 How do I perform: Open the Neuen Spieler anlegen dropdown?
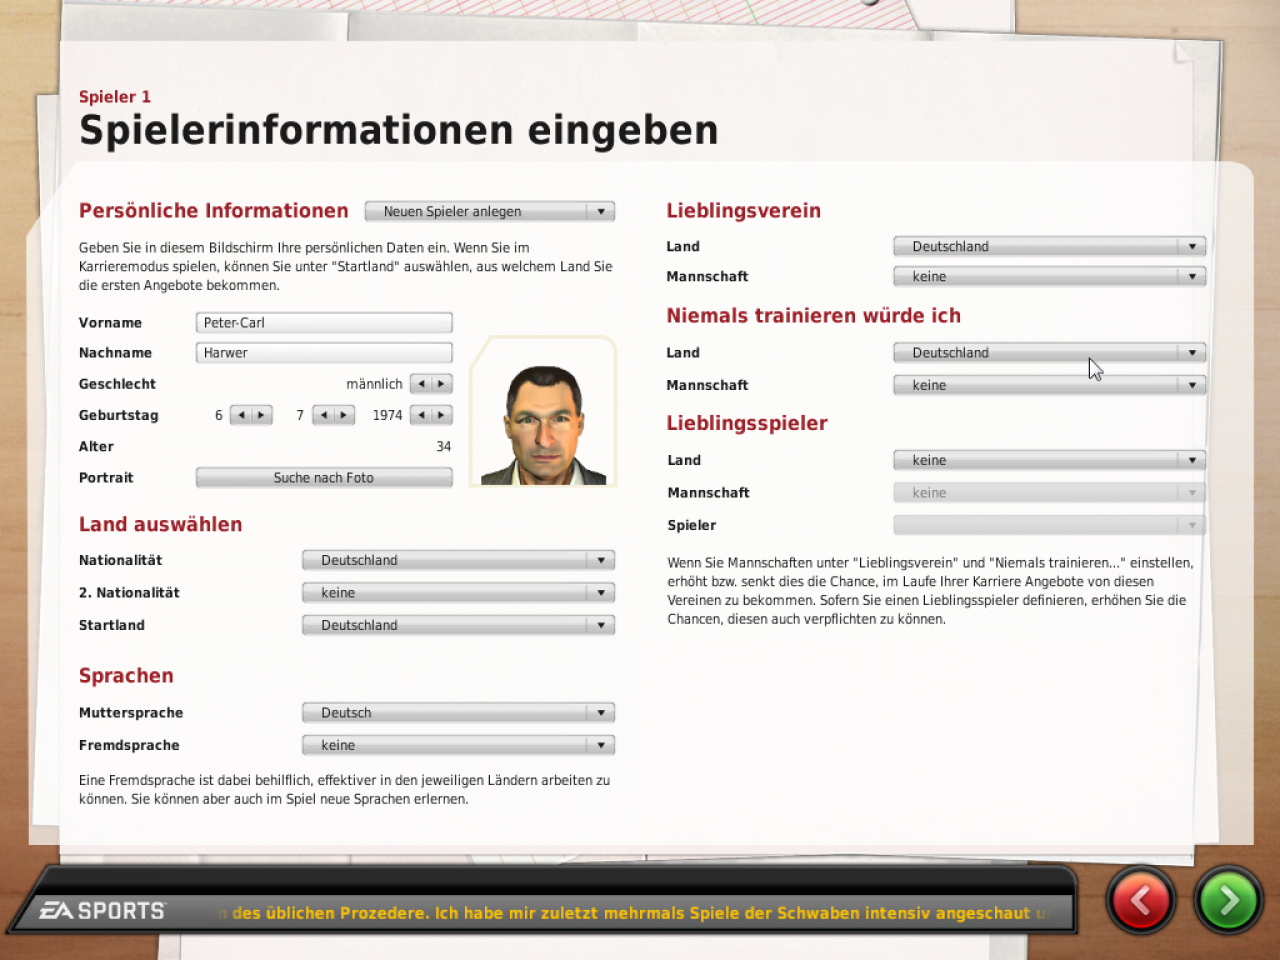click(490, 211)
